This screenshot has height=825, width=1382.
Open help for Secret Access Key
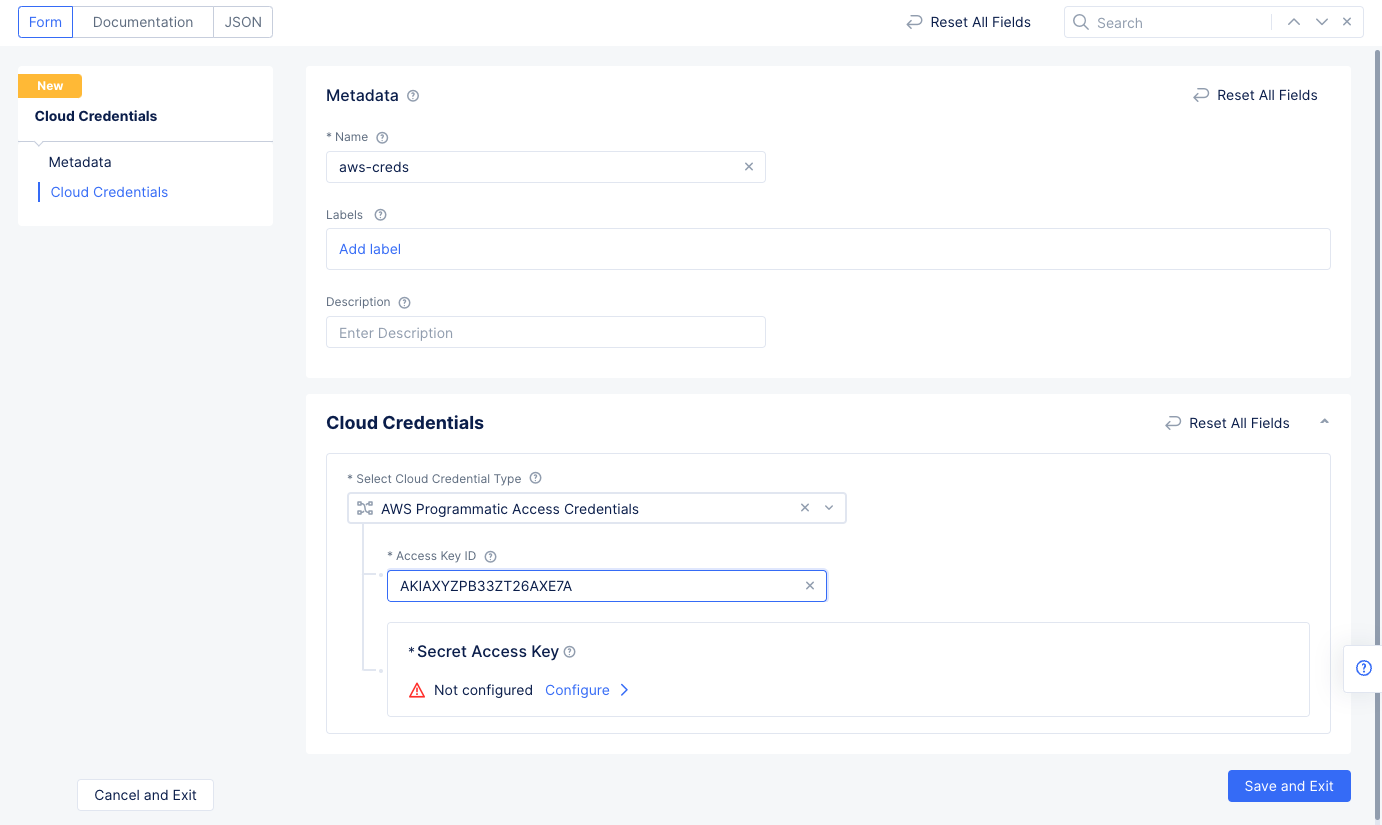[x=568, y=651]
